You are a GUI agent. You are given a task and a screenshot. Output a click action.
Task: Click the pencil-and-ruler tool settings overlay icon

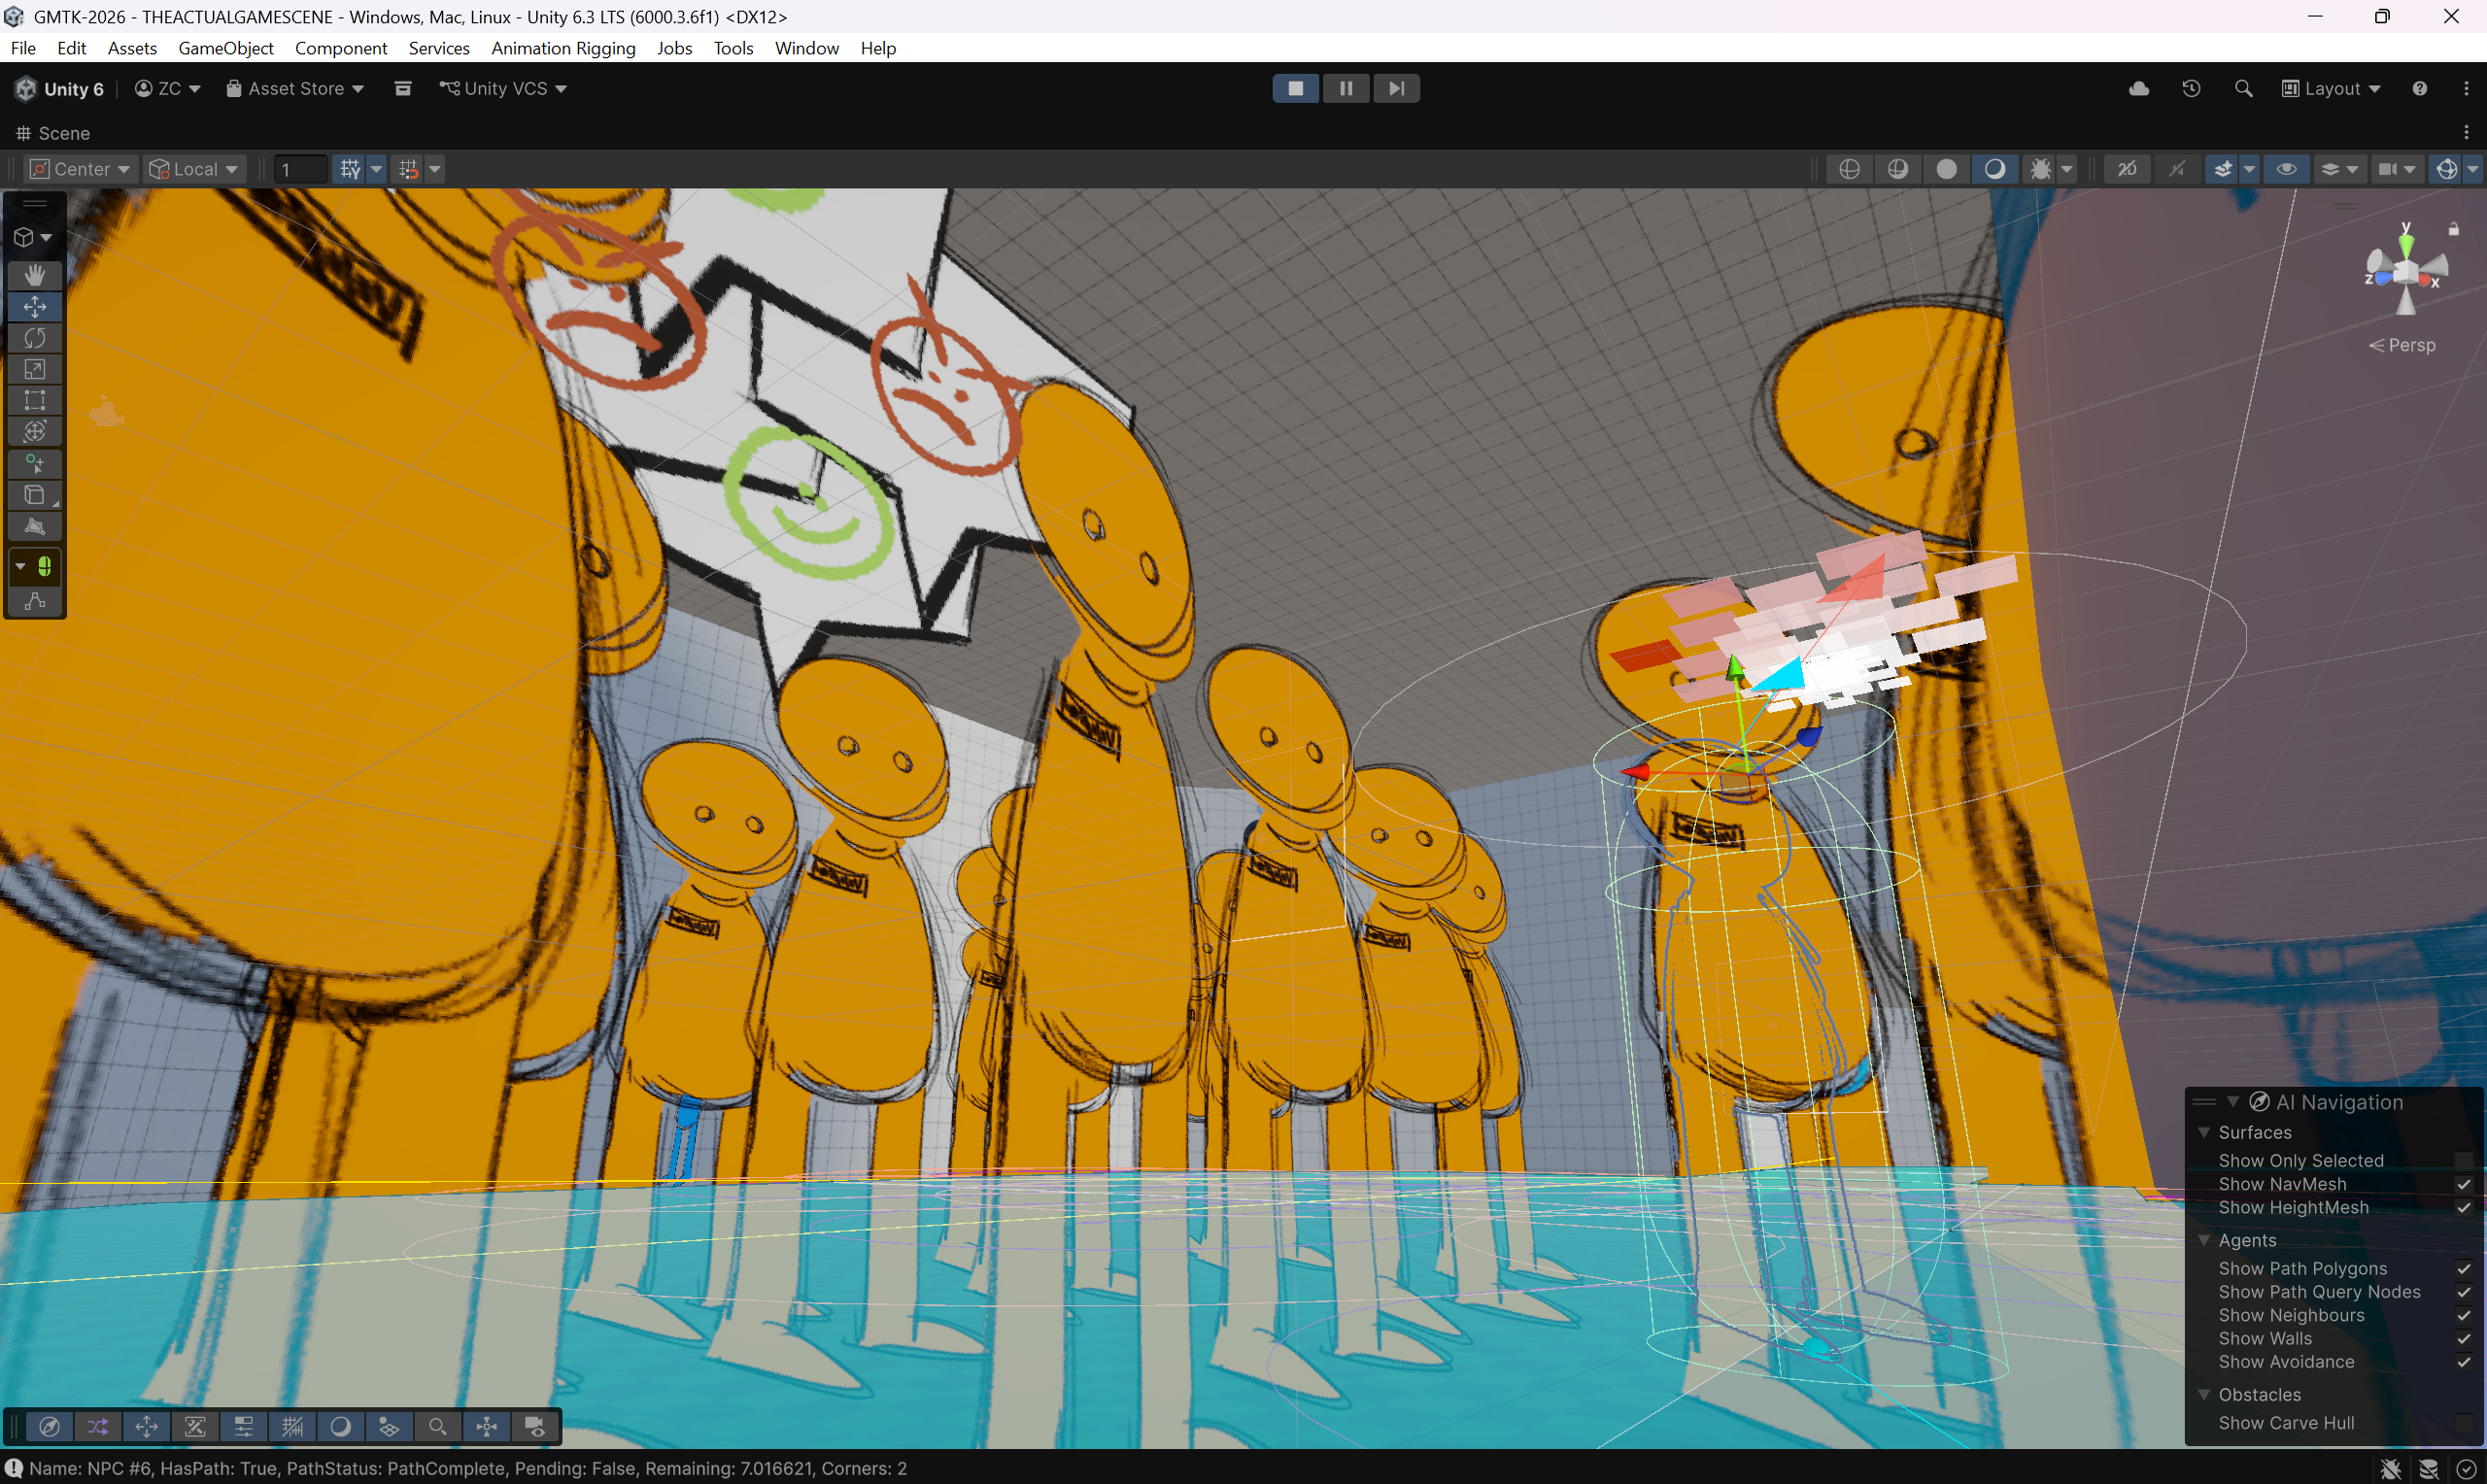click(x=195, y=1427)
